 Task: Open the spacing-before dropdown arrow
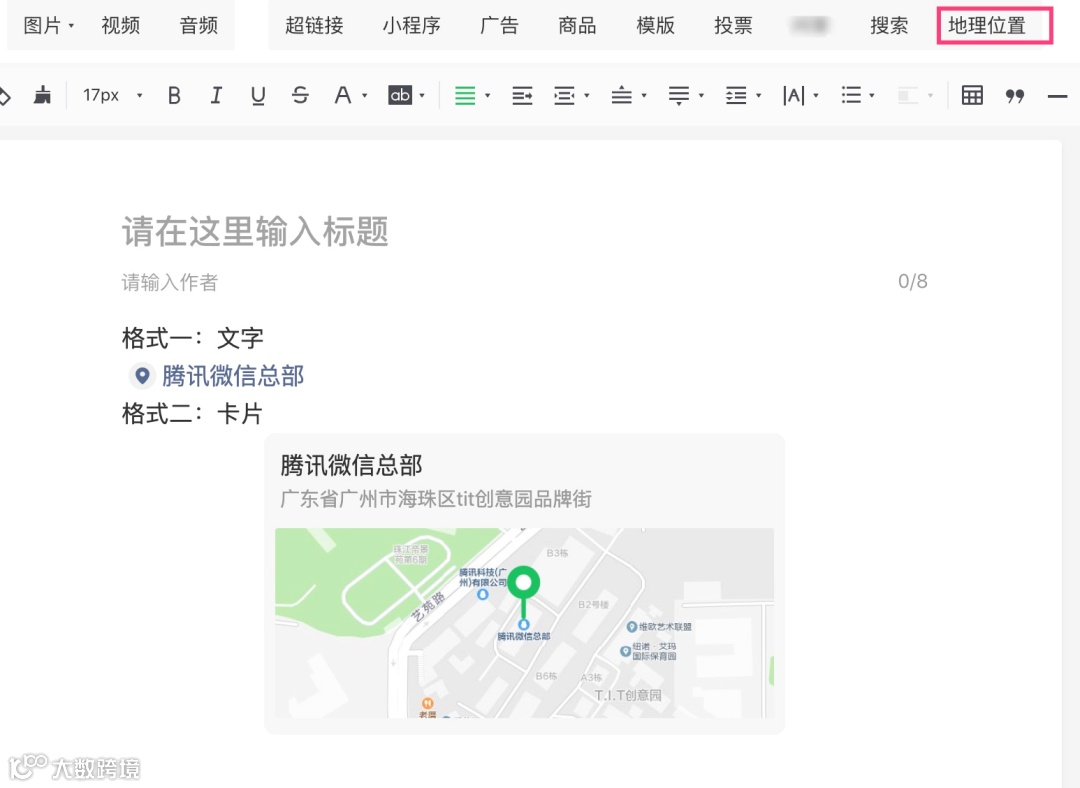tap(644, 96)
